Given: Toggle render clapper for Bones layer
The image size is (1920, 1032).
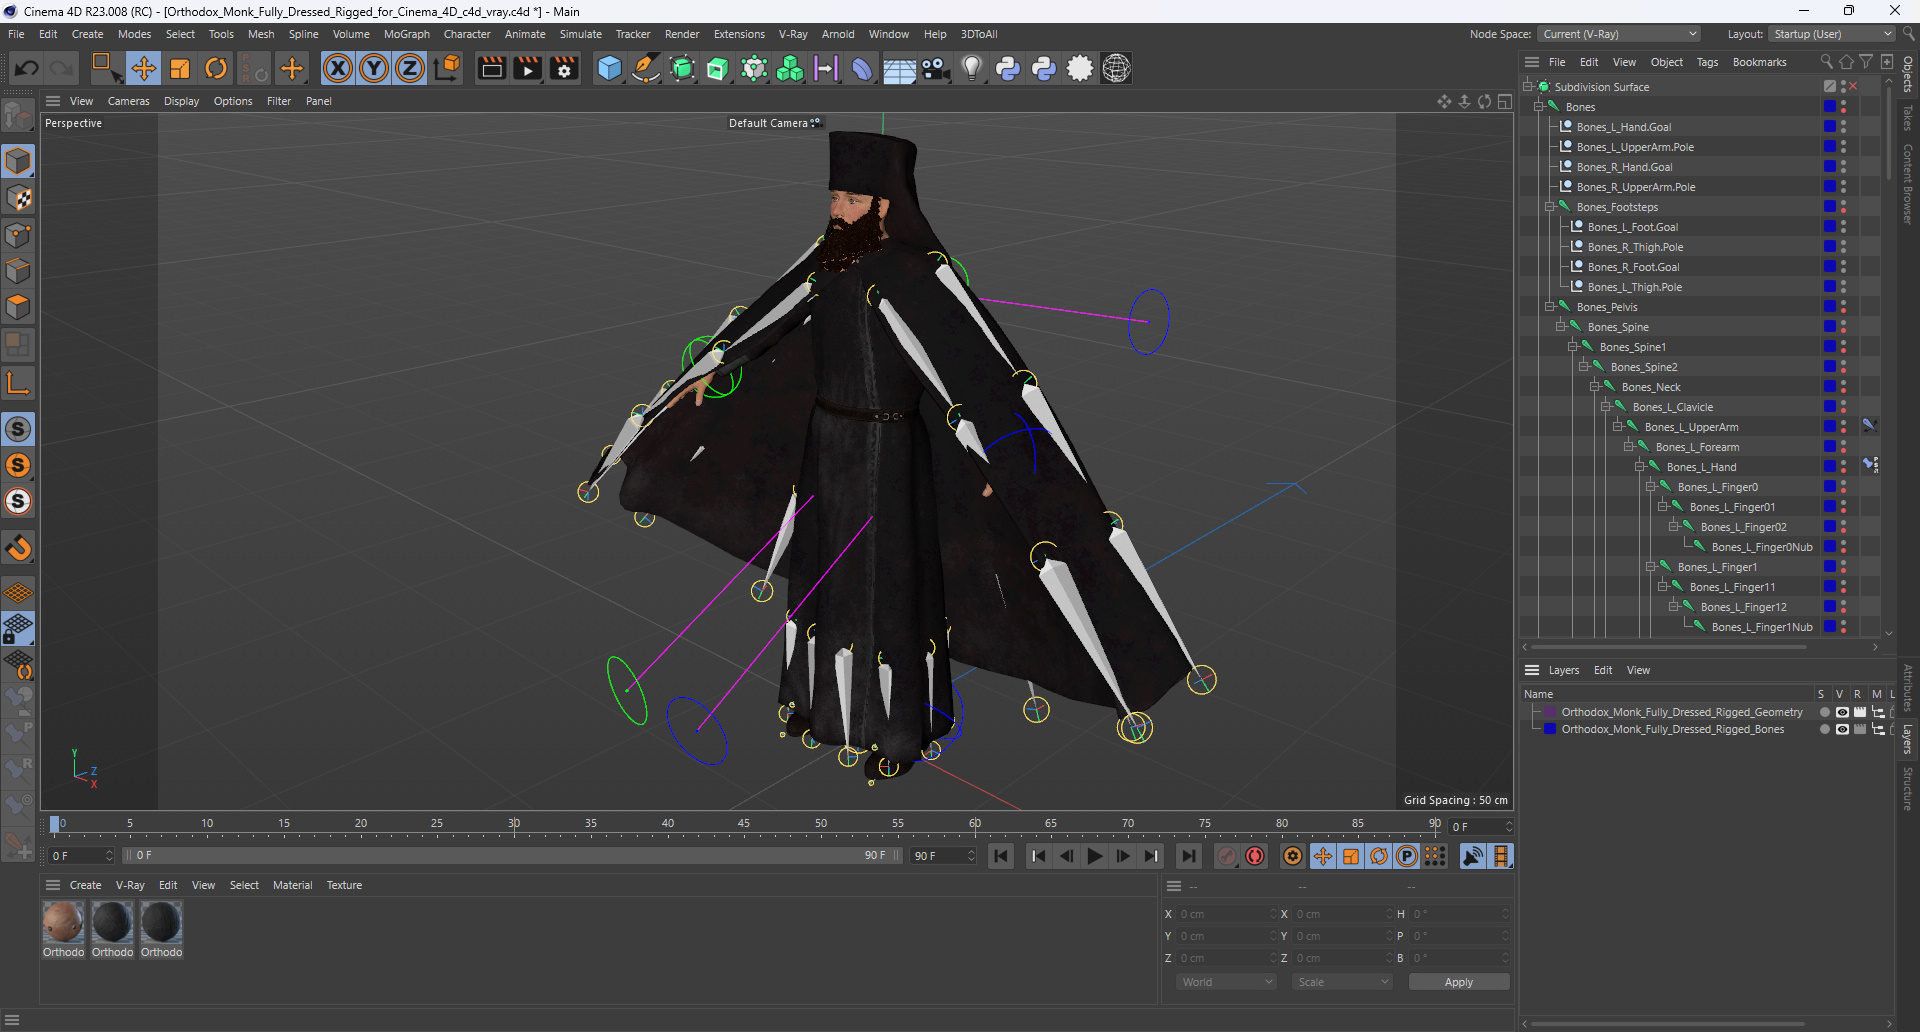Looking at the screenshot, I should pos(1860,730).
